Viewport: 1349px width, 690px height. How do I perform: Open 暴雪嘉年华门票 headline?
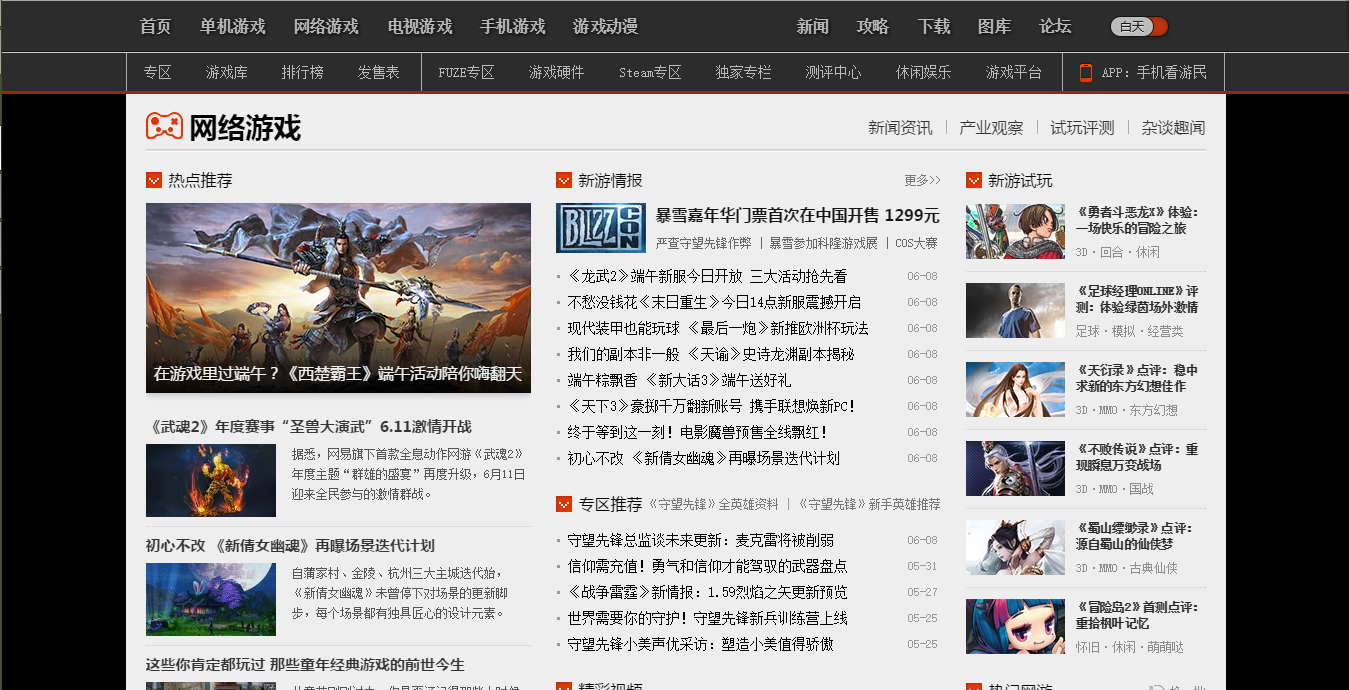pyautogui.click(x=798, y=215)
